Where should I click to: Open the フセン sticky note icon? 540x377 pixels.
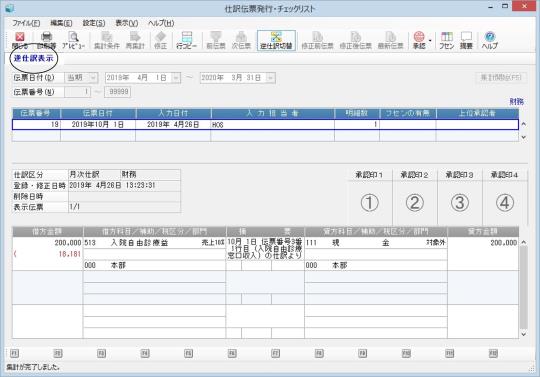[447, 40]
